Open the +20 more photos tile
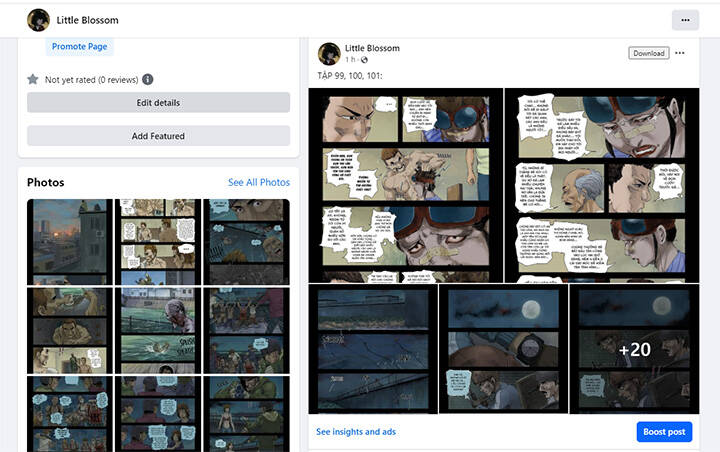720x452 pixels. [x=634, y=349]
